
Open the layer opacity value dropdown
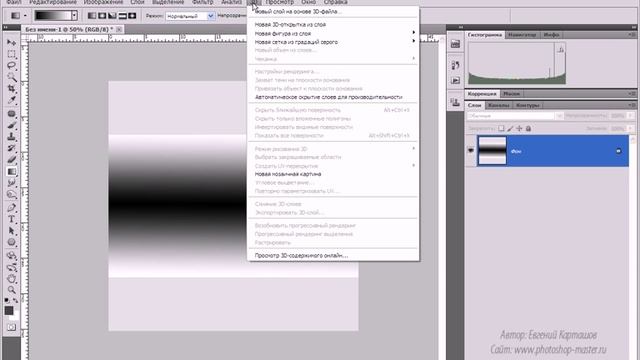631,116
